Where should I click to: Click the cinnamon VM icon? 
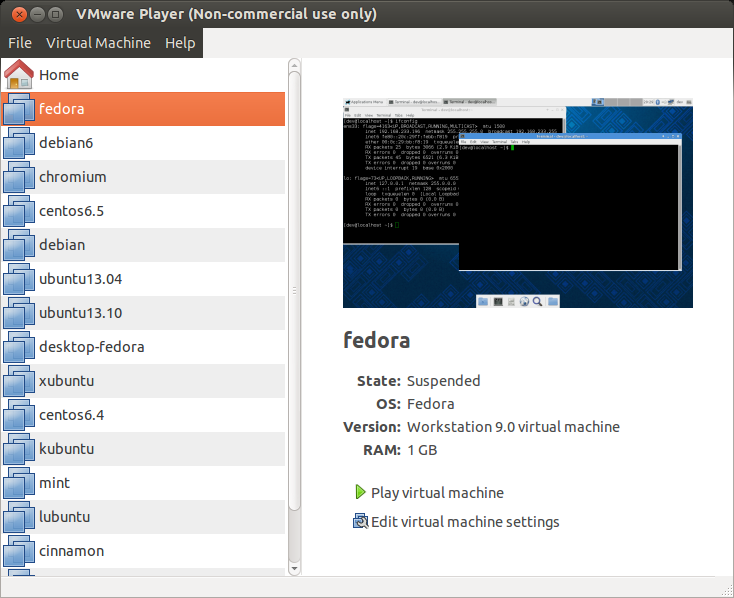(x=19, y=551)
